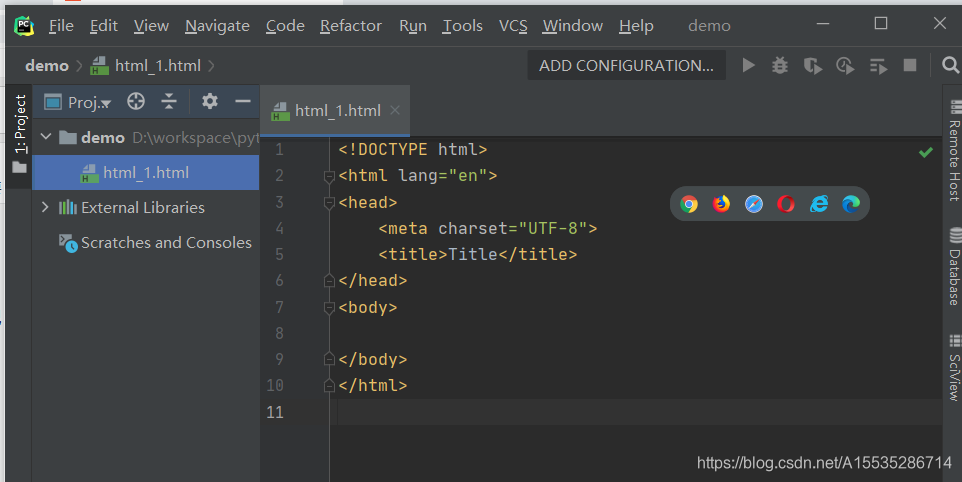
Task: Open Project panel settings gear
Action: (210, 101)
